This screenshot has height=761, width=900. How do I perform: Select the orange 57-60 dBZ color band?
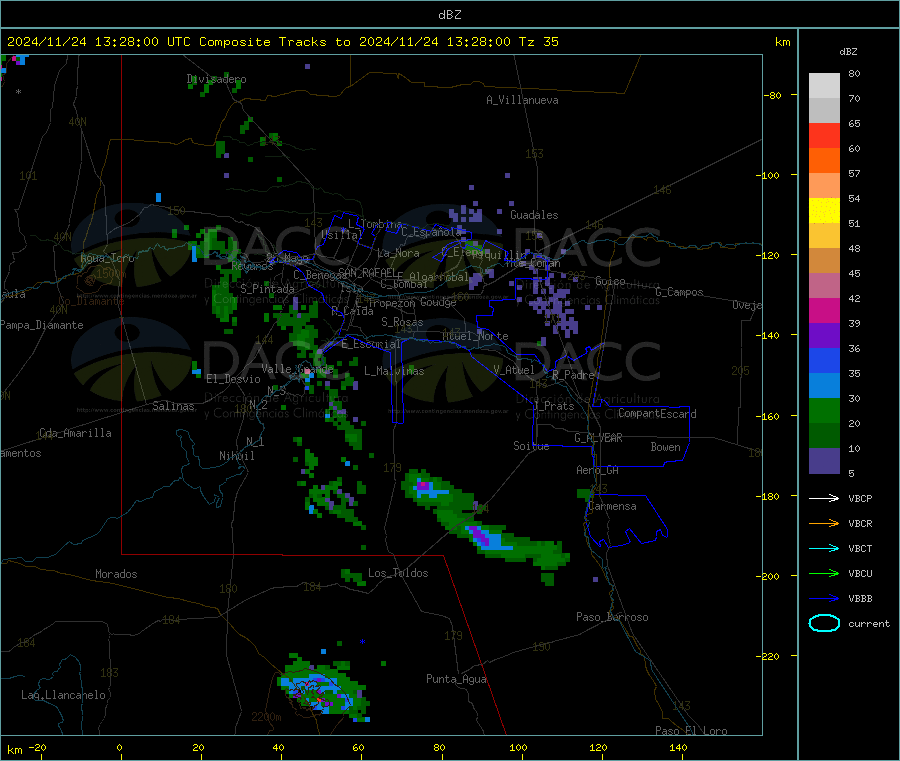click(x=824, y=161)
